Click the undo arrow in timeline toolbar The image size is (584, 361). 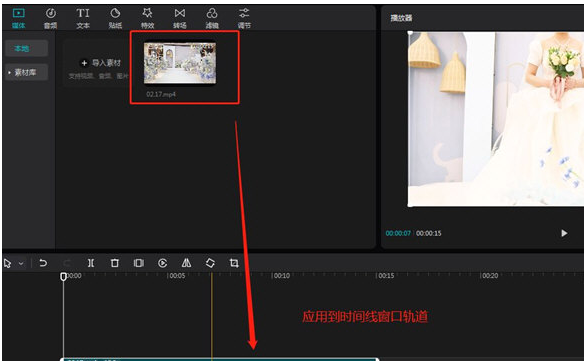43,263
